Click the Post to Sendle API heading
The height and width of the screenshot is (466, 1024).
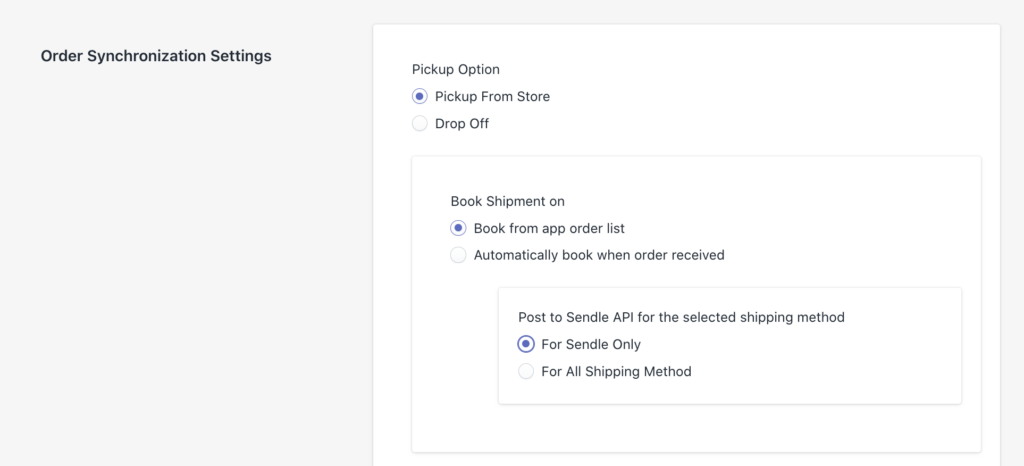pos(681,317)
